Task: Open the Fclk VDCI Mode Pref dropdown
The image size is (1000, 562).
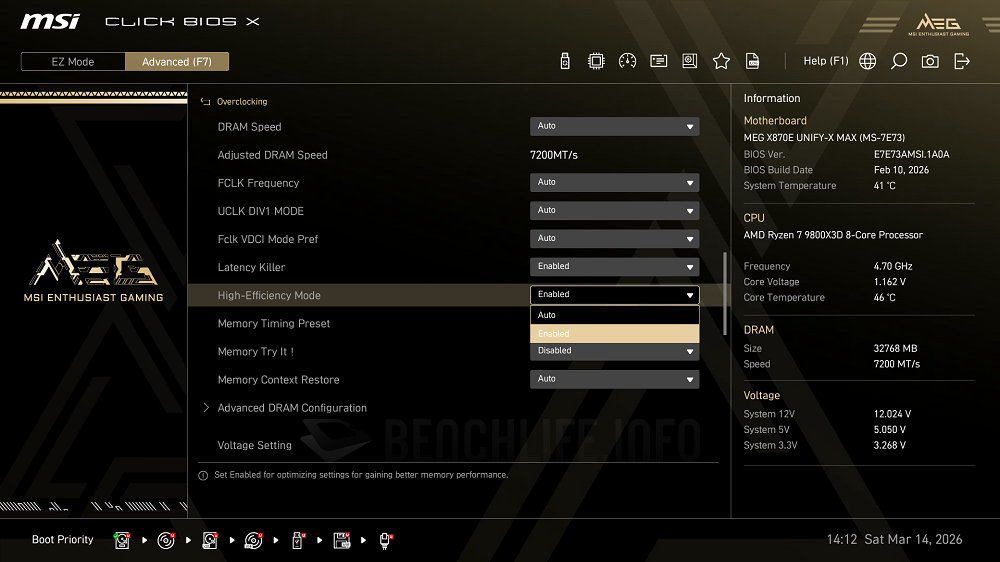Action: tap(614, 239)
